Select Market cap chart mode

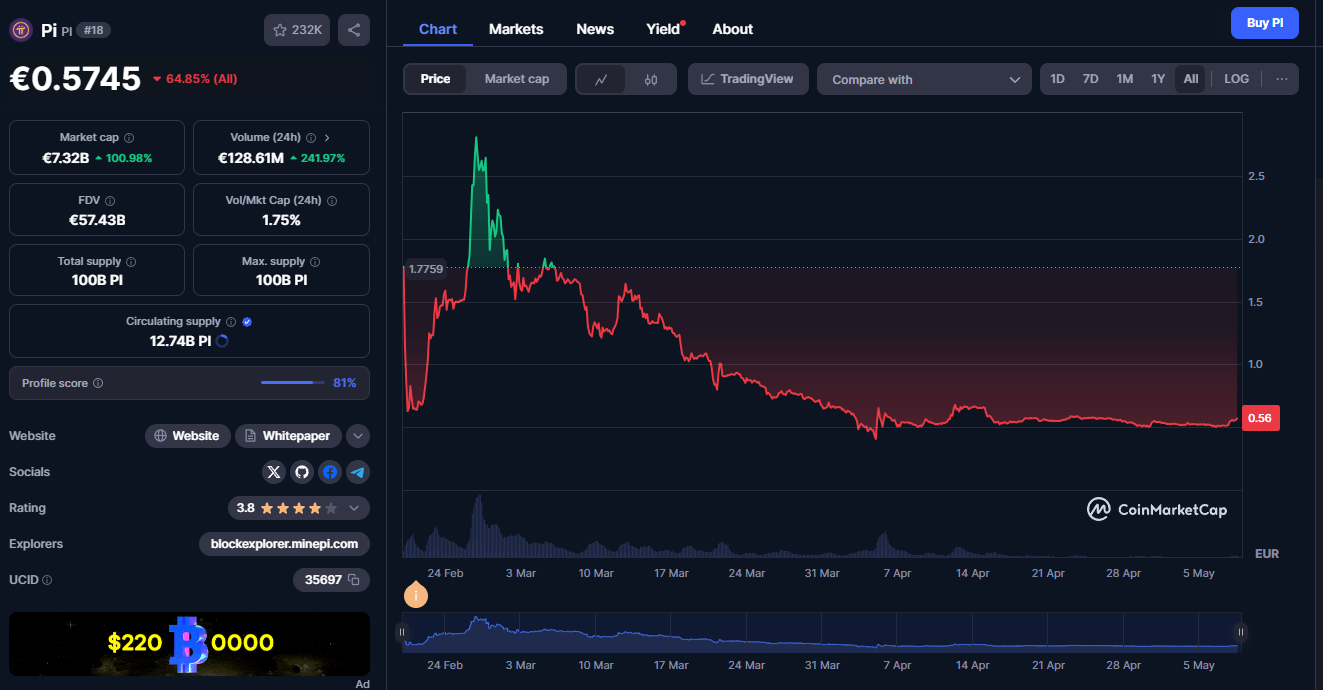point(517,79)
